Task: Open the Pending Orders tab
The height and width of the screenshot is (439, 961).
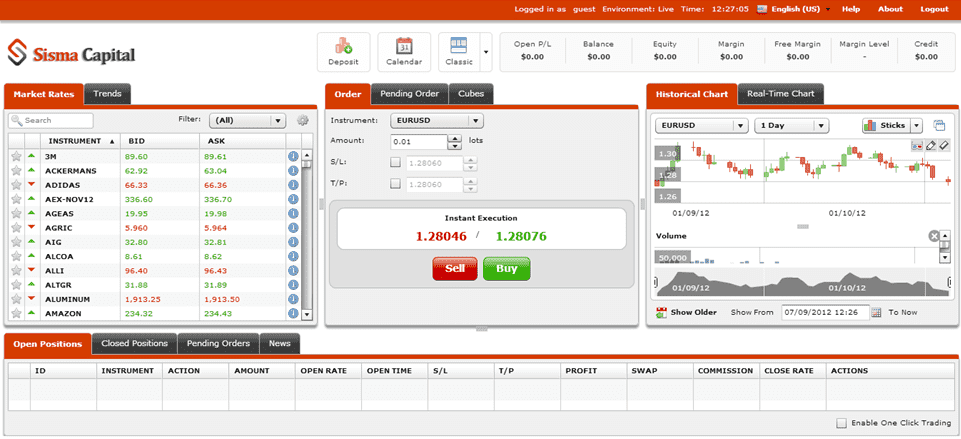Action: (218, 343)
